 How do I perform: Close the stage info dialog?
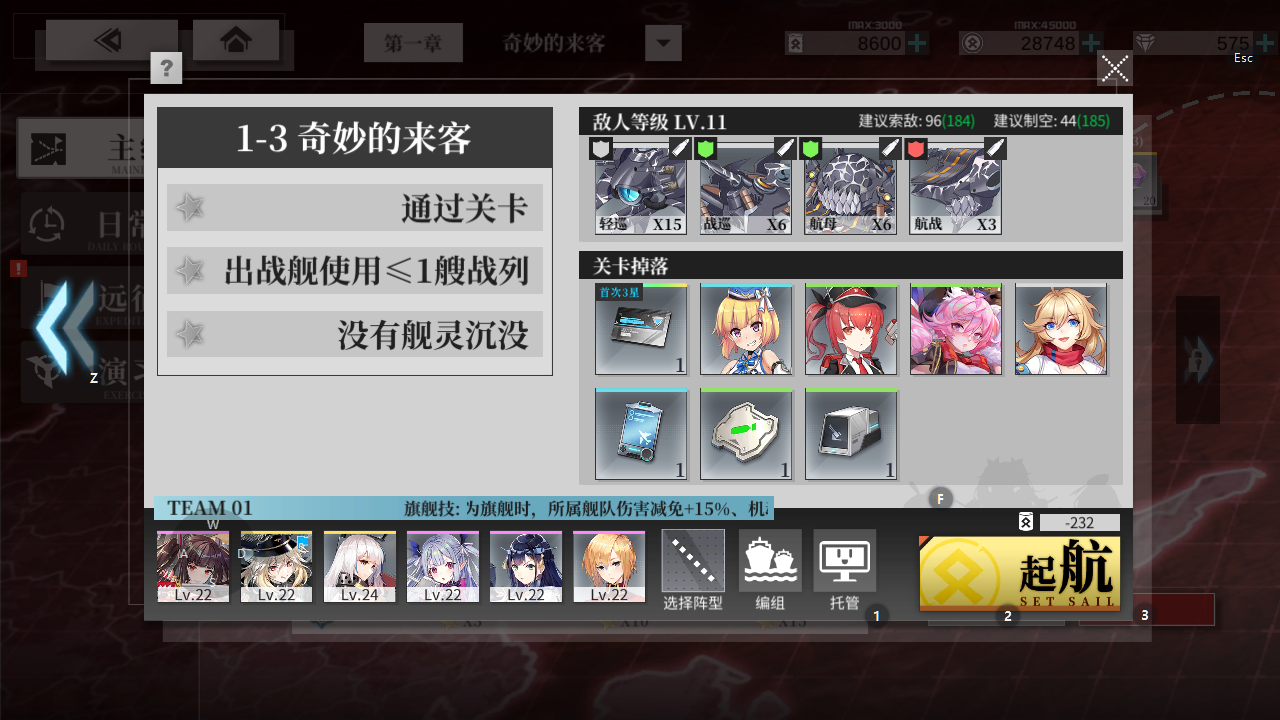[x=1115, y=69]
